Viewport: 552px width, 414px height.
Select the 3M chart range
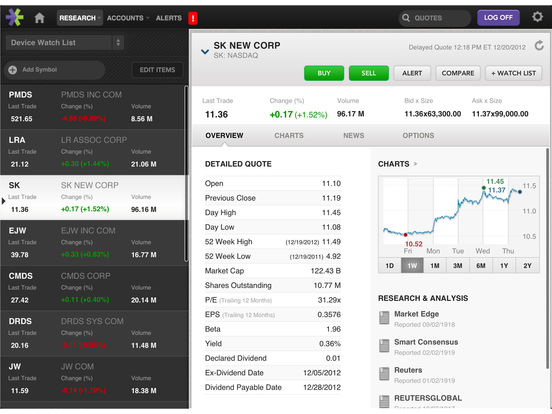458,265
